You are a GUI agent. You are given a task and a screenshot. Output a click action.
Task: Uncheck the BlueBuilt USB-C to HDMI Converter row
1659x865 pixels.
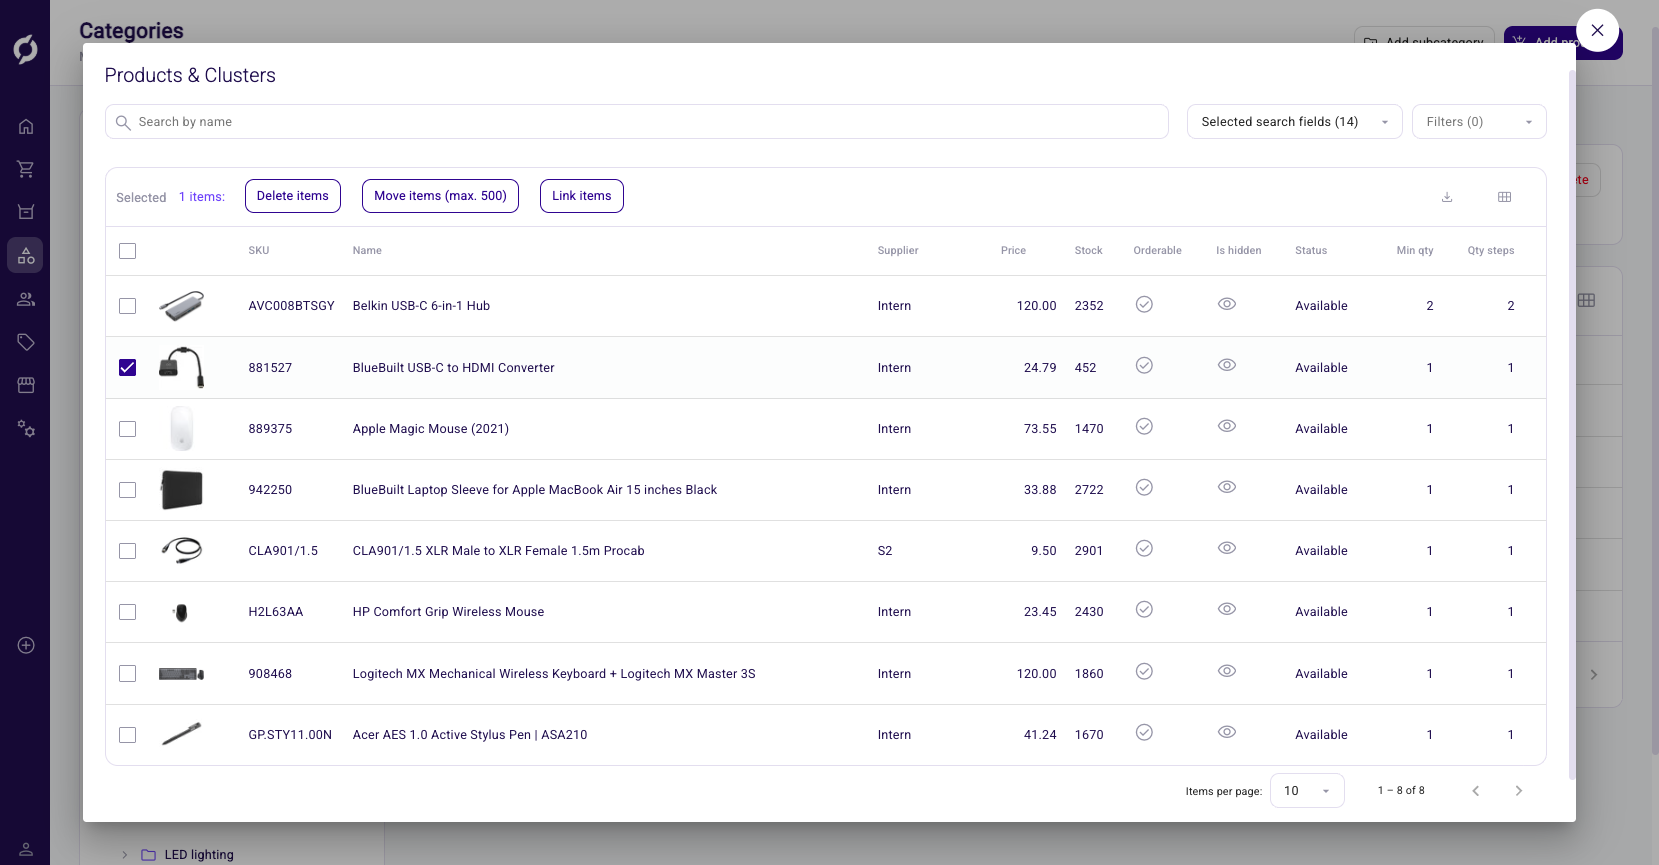[x=127, y=368]
